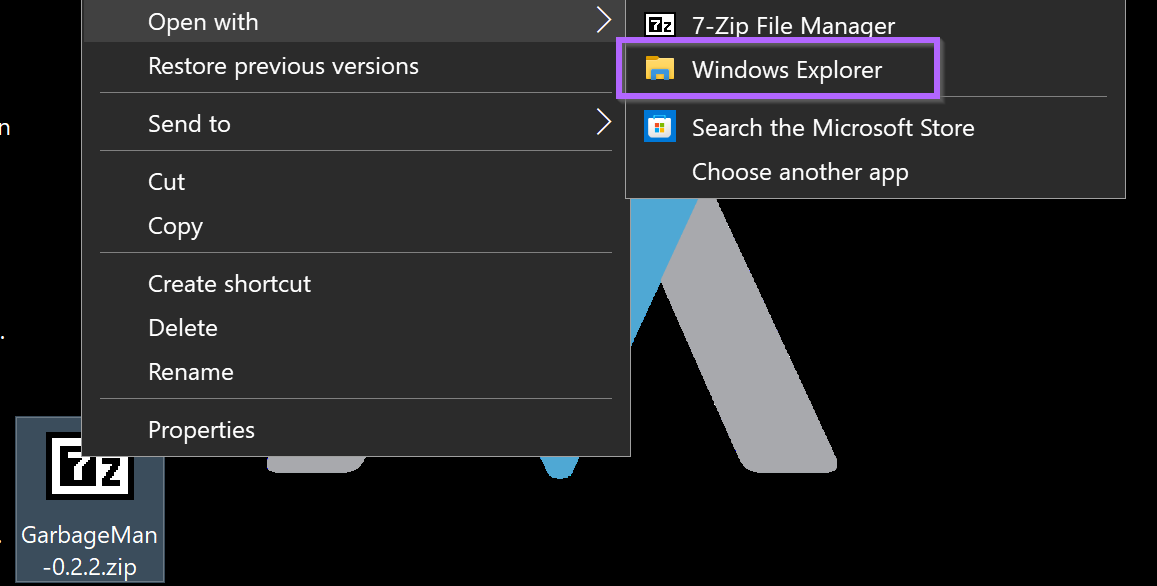
Task: Open with 7-Zip File Manager label
Action: 793,26
